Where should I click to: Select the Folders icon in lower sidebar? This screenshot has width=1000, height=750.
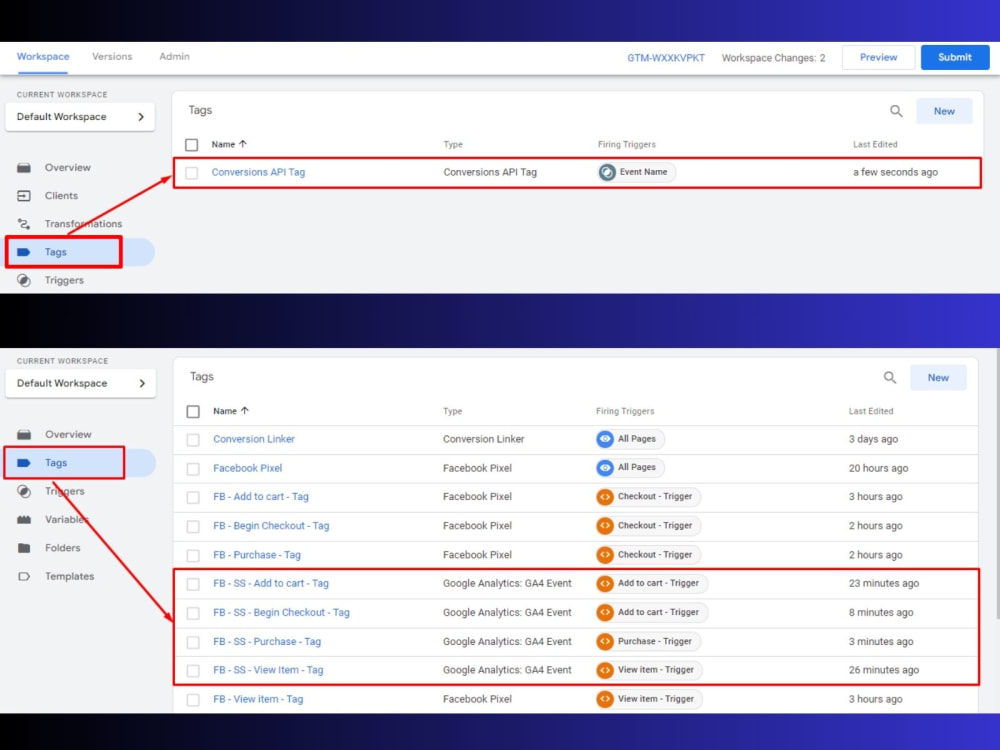[x=24, y=548]
